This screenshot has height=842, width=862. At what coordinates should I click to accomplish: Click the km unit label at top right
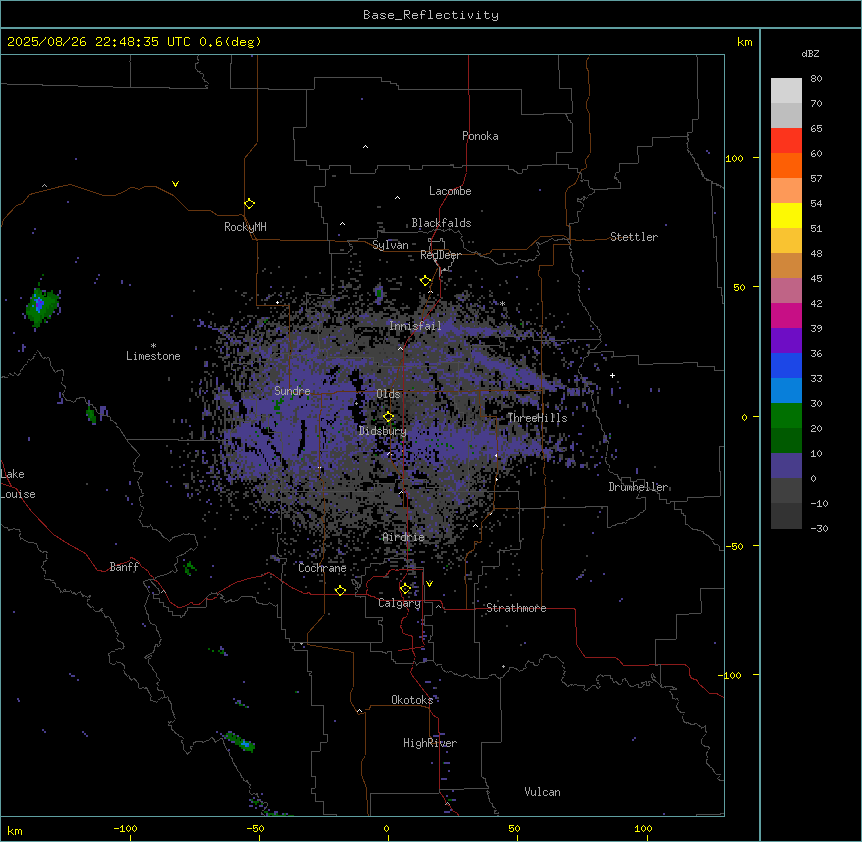click(745, 42)
